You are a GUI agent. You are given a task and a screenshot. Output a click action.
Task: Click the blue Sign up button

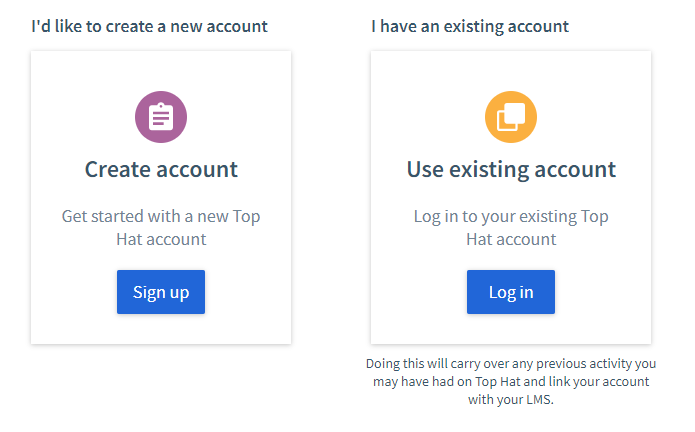[161, 292]
